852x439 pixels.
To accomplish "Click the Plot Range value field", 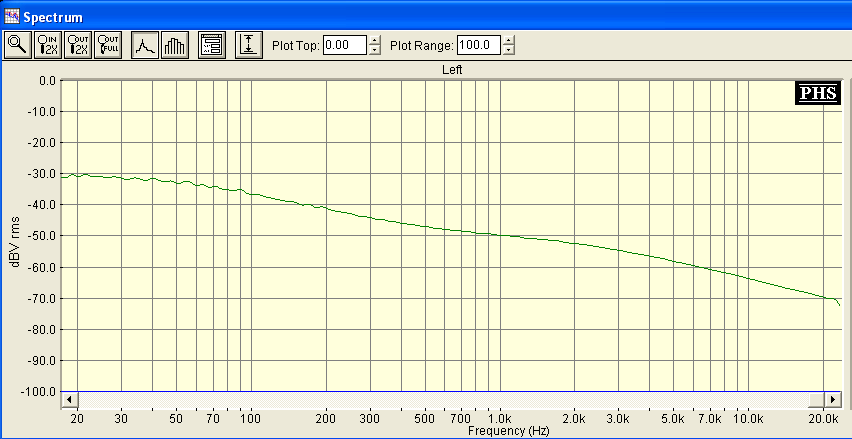I will coord(479,45).
